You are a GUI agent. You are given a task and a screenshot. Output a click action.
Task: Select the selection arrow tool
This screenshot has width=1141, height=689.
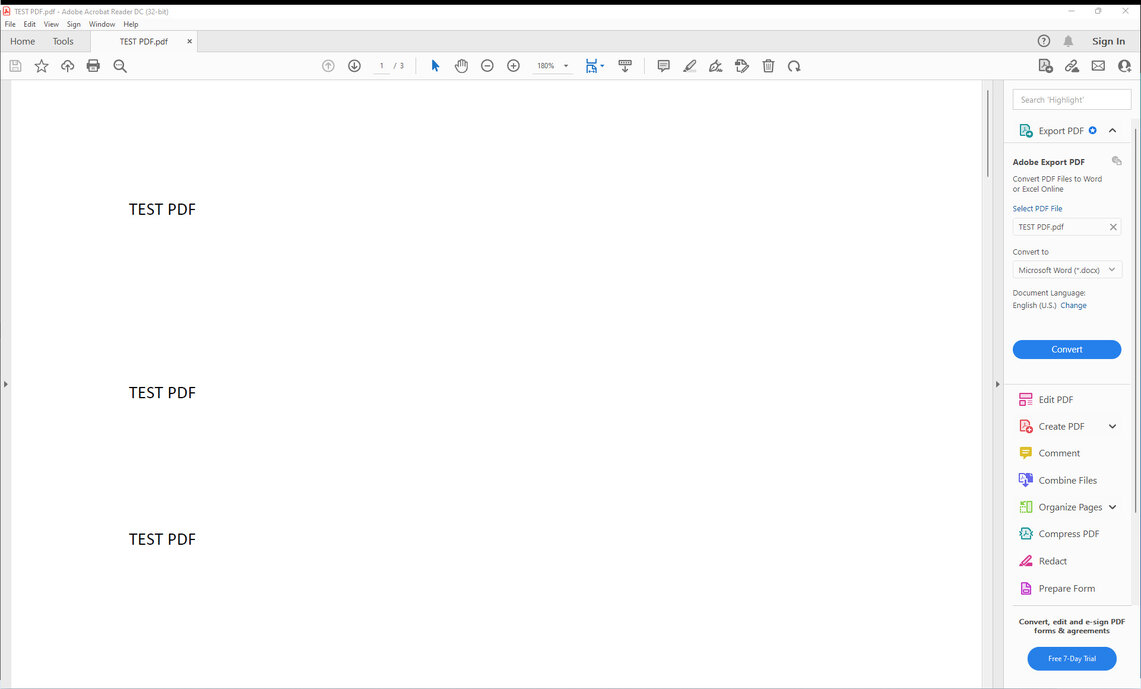435,66
